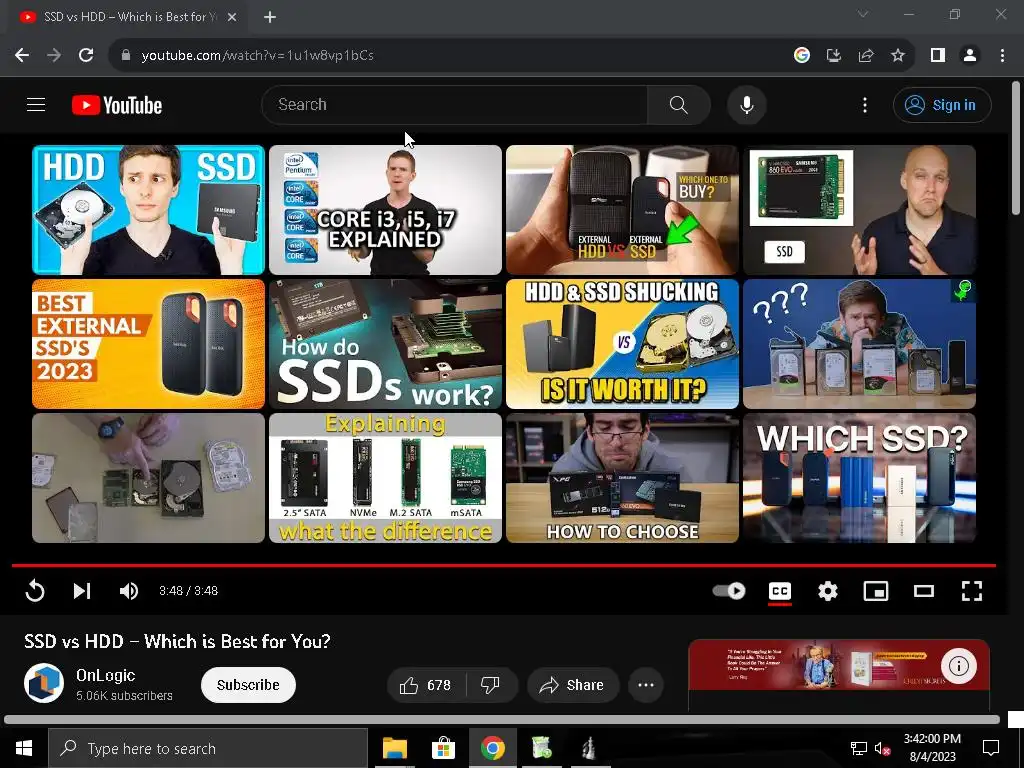1024x768 pixels.
Task: Toggle Chrome side panel
Action: tap(938, 56)
